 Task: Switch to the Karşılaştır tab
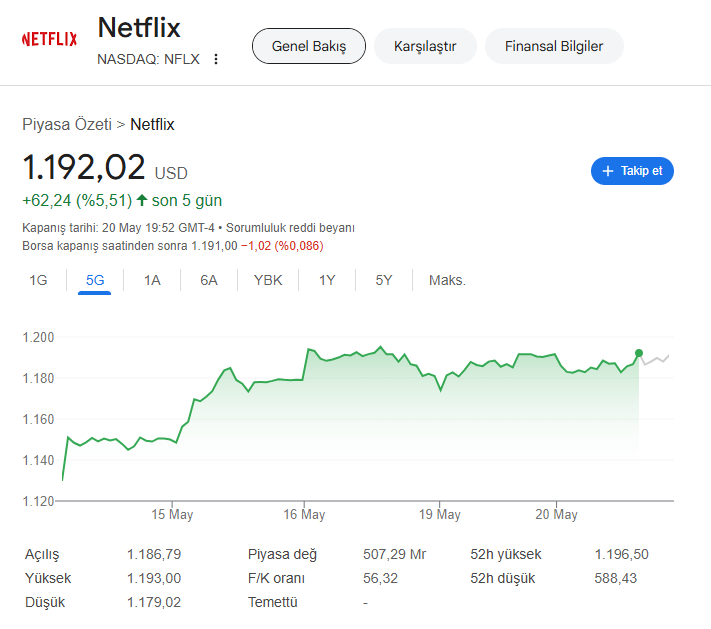[425, 46]
